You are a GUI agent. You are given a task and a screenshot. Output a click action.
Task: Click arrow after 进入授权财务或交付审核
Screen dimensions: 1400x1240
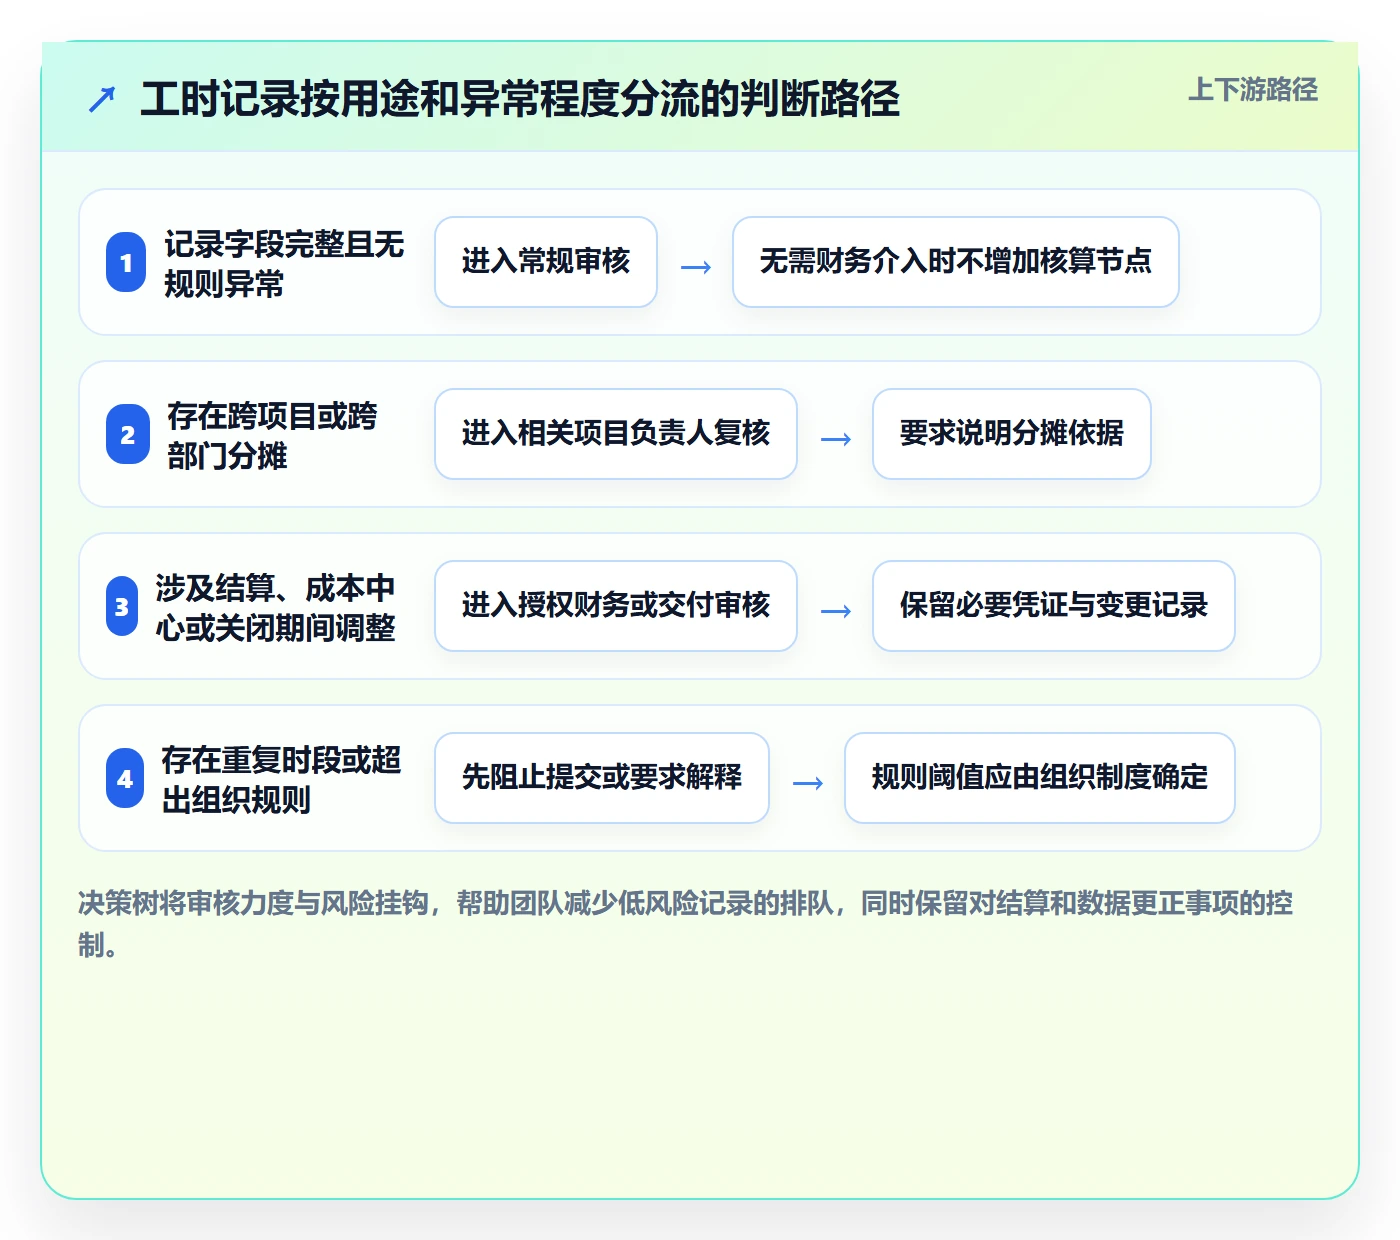pos(835,611)
